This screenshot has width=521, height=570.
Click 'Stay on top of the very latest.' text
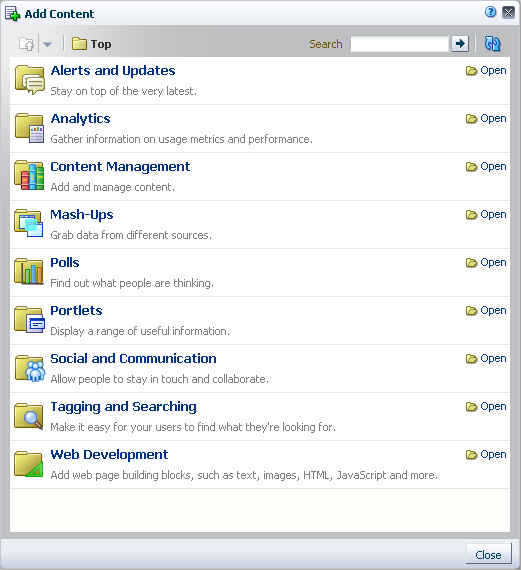click(x=124, y=91)
